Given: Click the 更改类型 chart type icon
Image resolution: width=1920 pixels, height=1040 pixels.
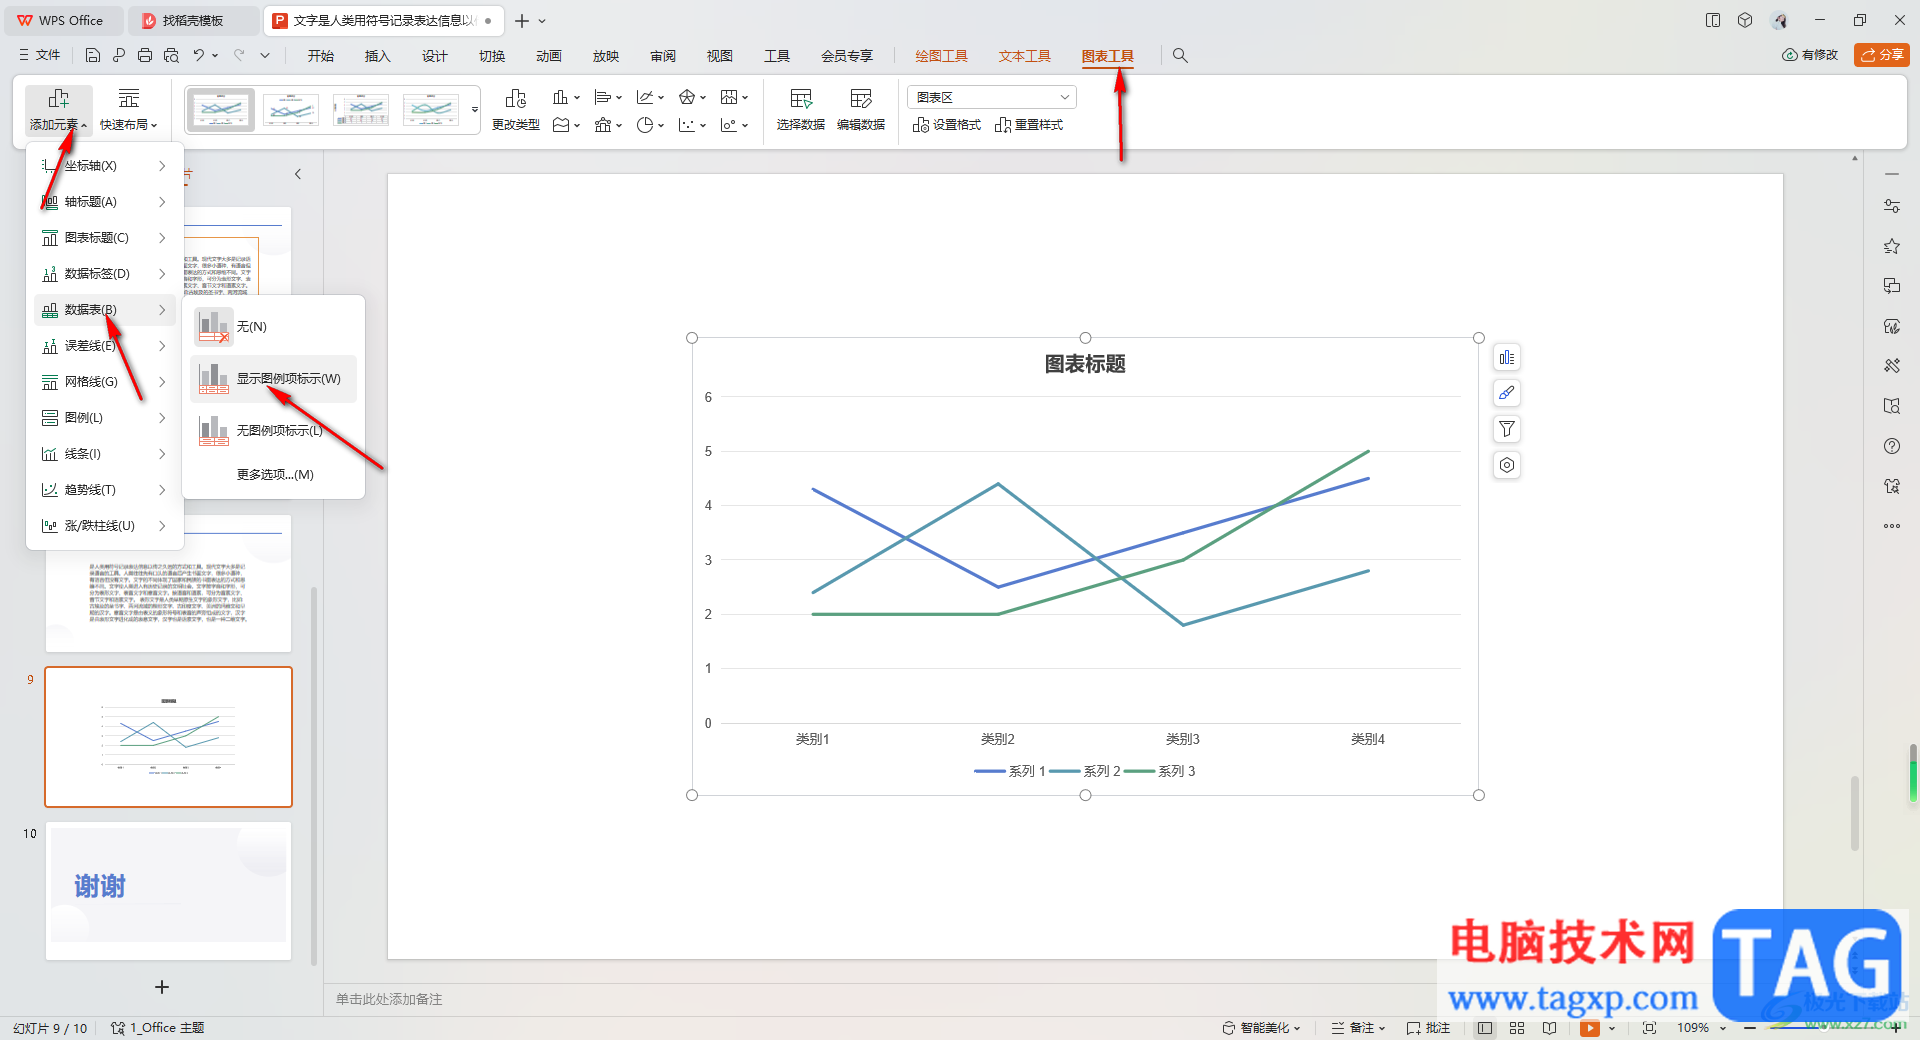Looking at the screenshot, I should (x=516, y=110).
